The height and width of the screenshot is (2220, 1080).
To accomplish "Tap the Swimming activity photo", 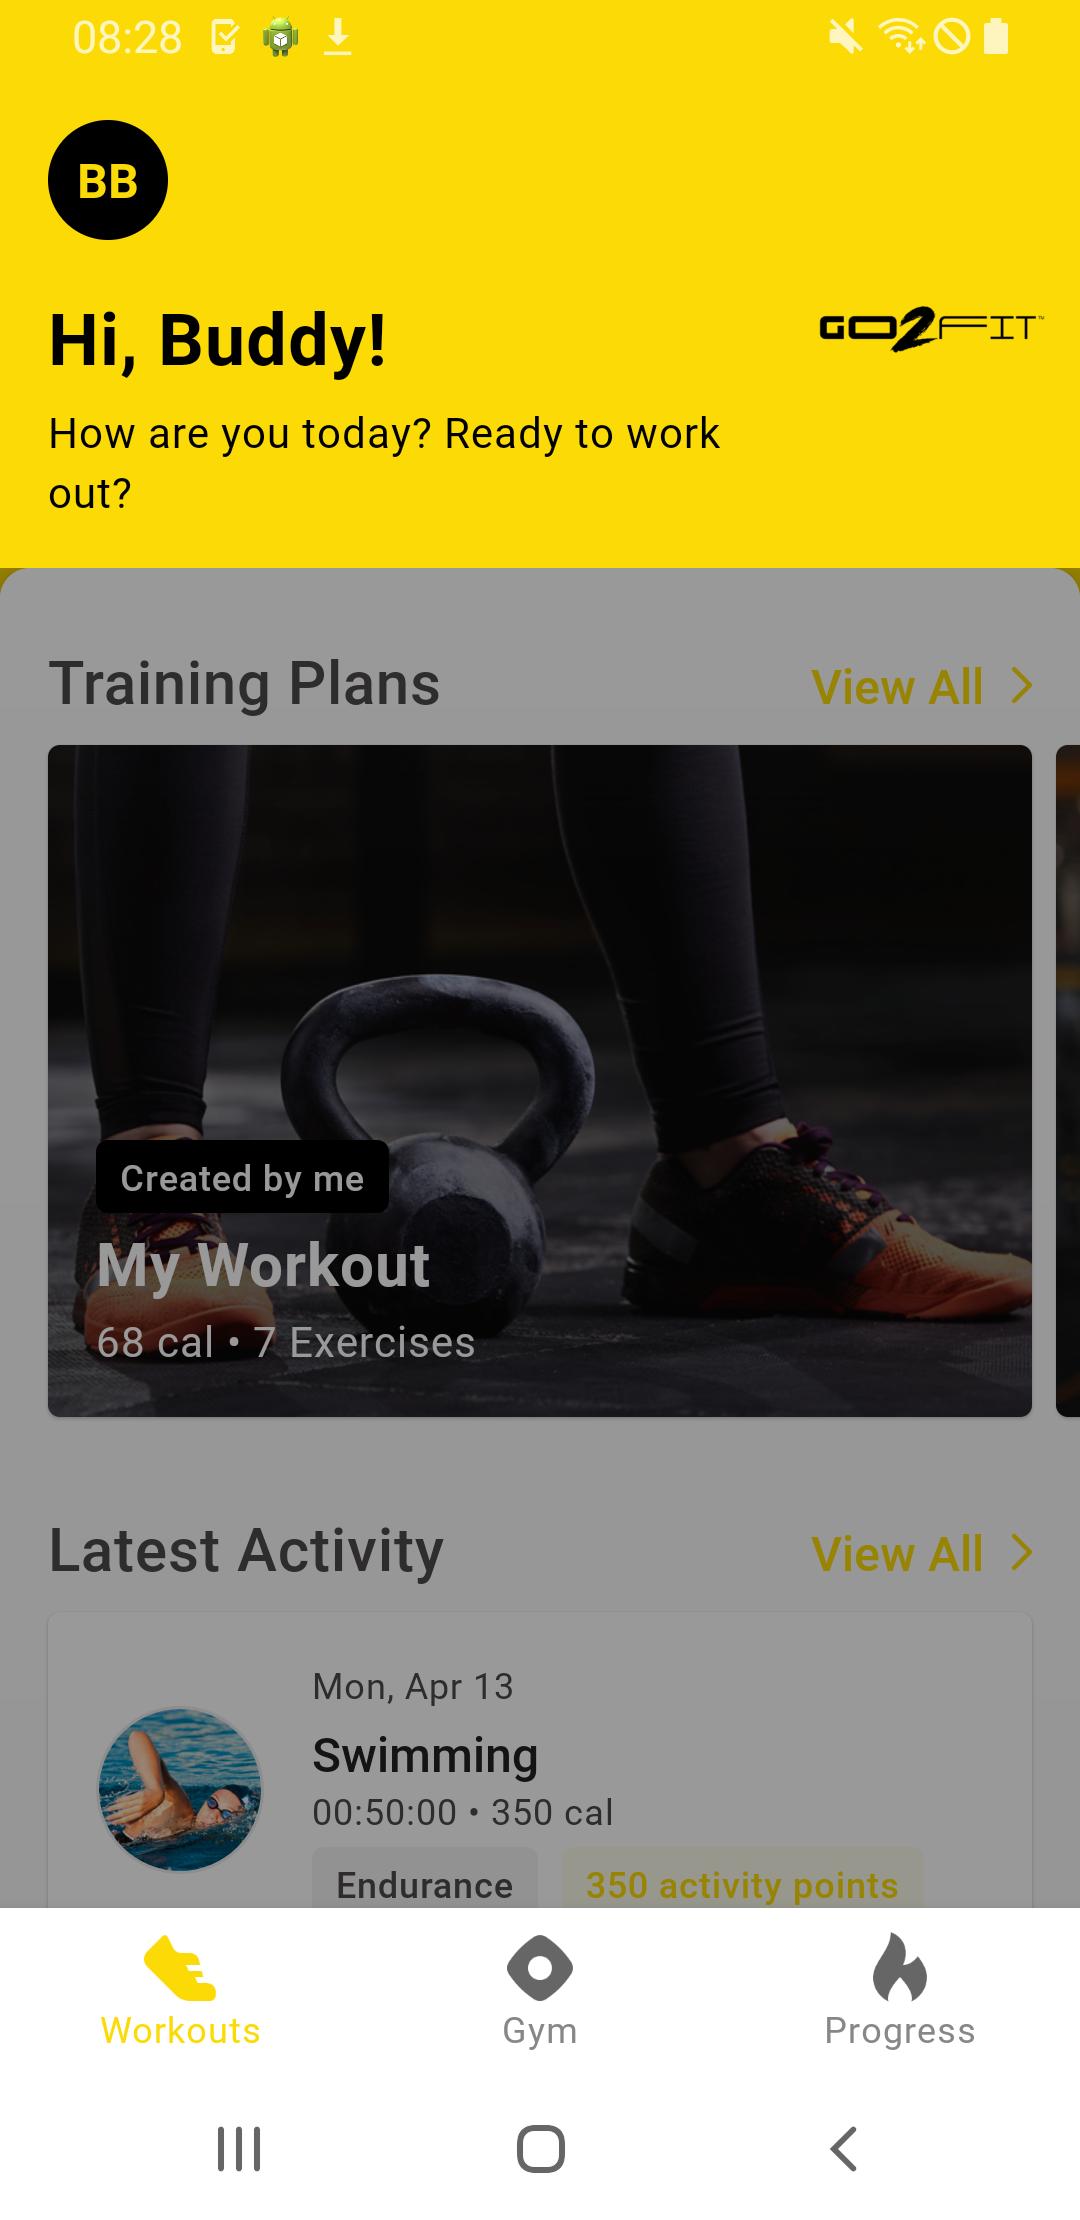I will [180, 1789].
